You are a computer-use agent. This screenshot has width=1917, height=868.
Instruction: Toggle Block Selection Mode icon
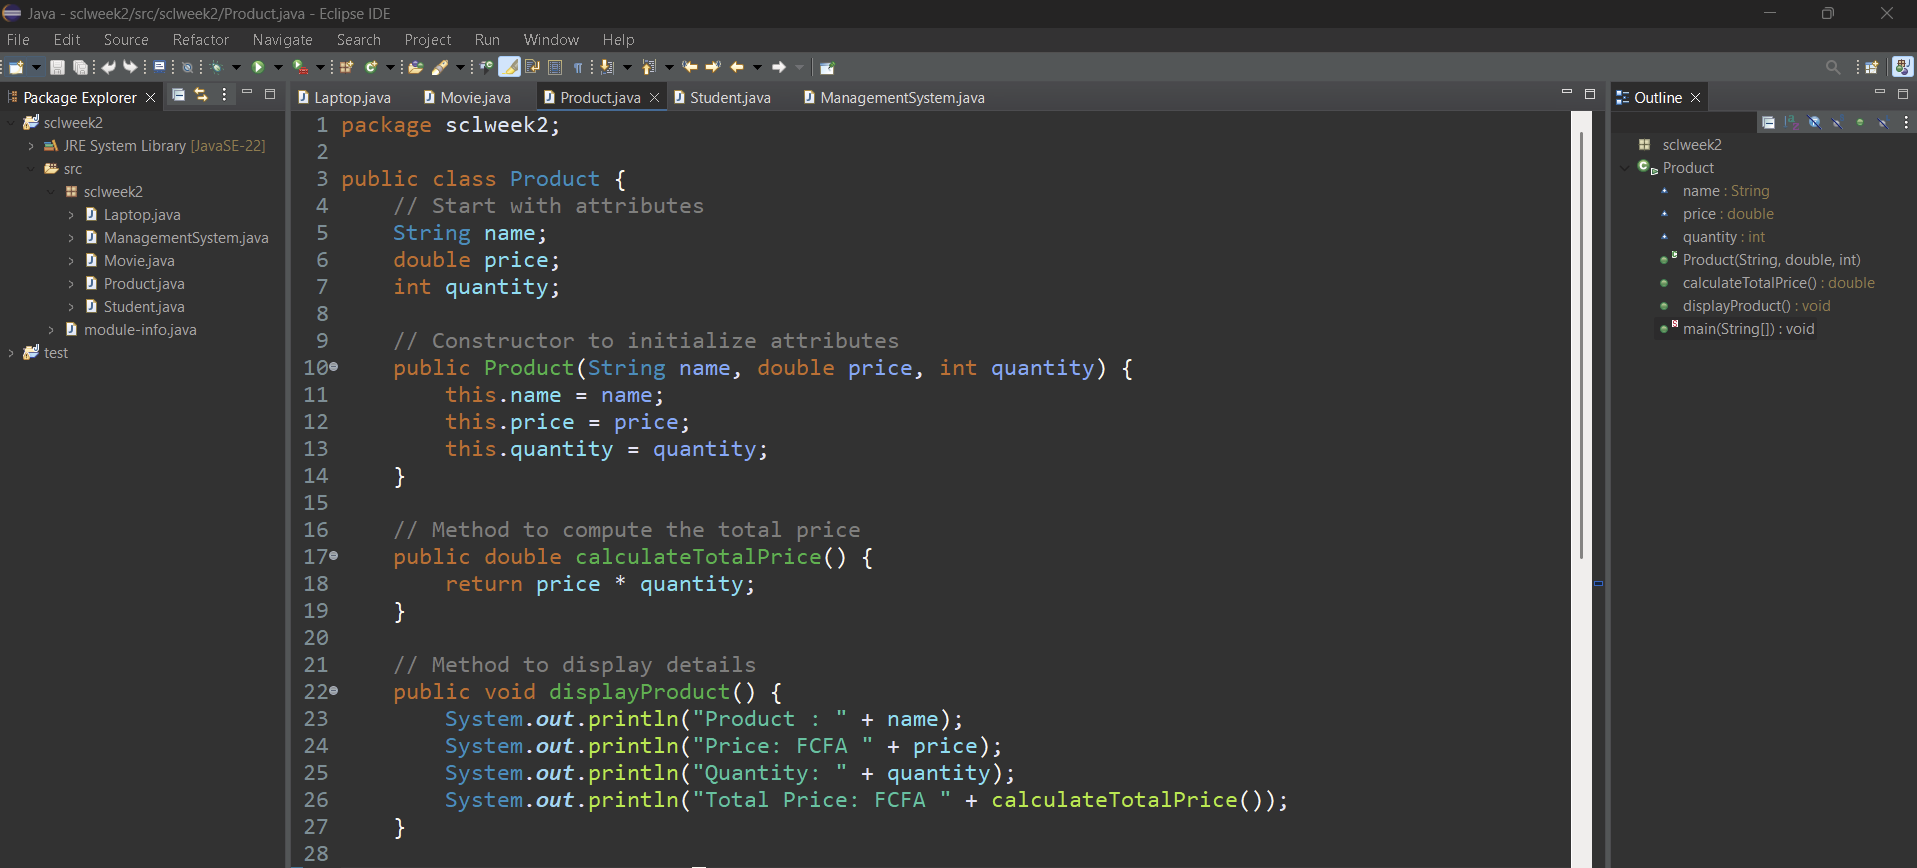555,67
